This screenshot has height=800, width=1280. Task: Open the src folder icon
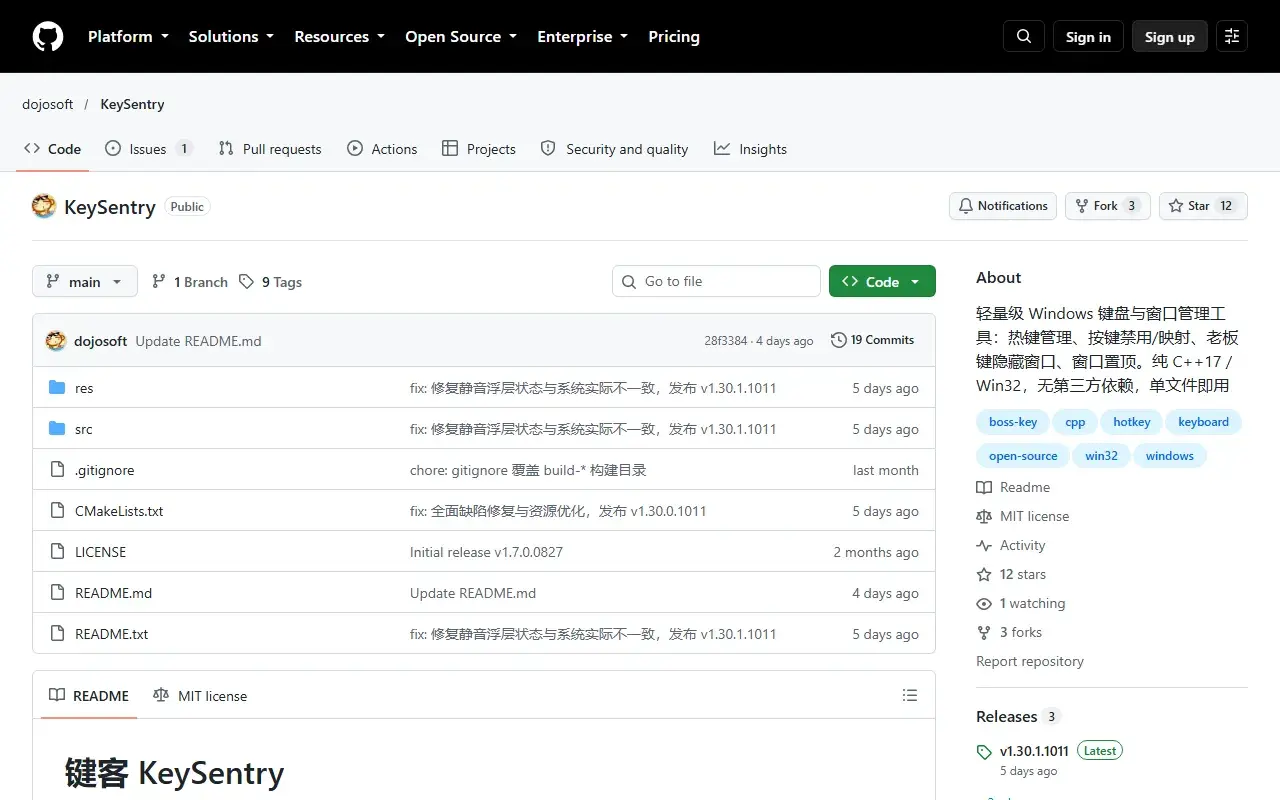point(57,429)
